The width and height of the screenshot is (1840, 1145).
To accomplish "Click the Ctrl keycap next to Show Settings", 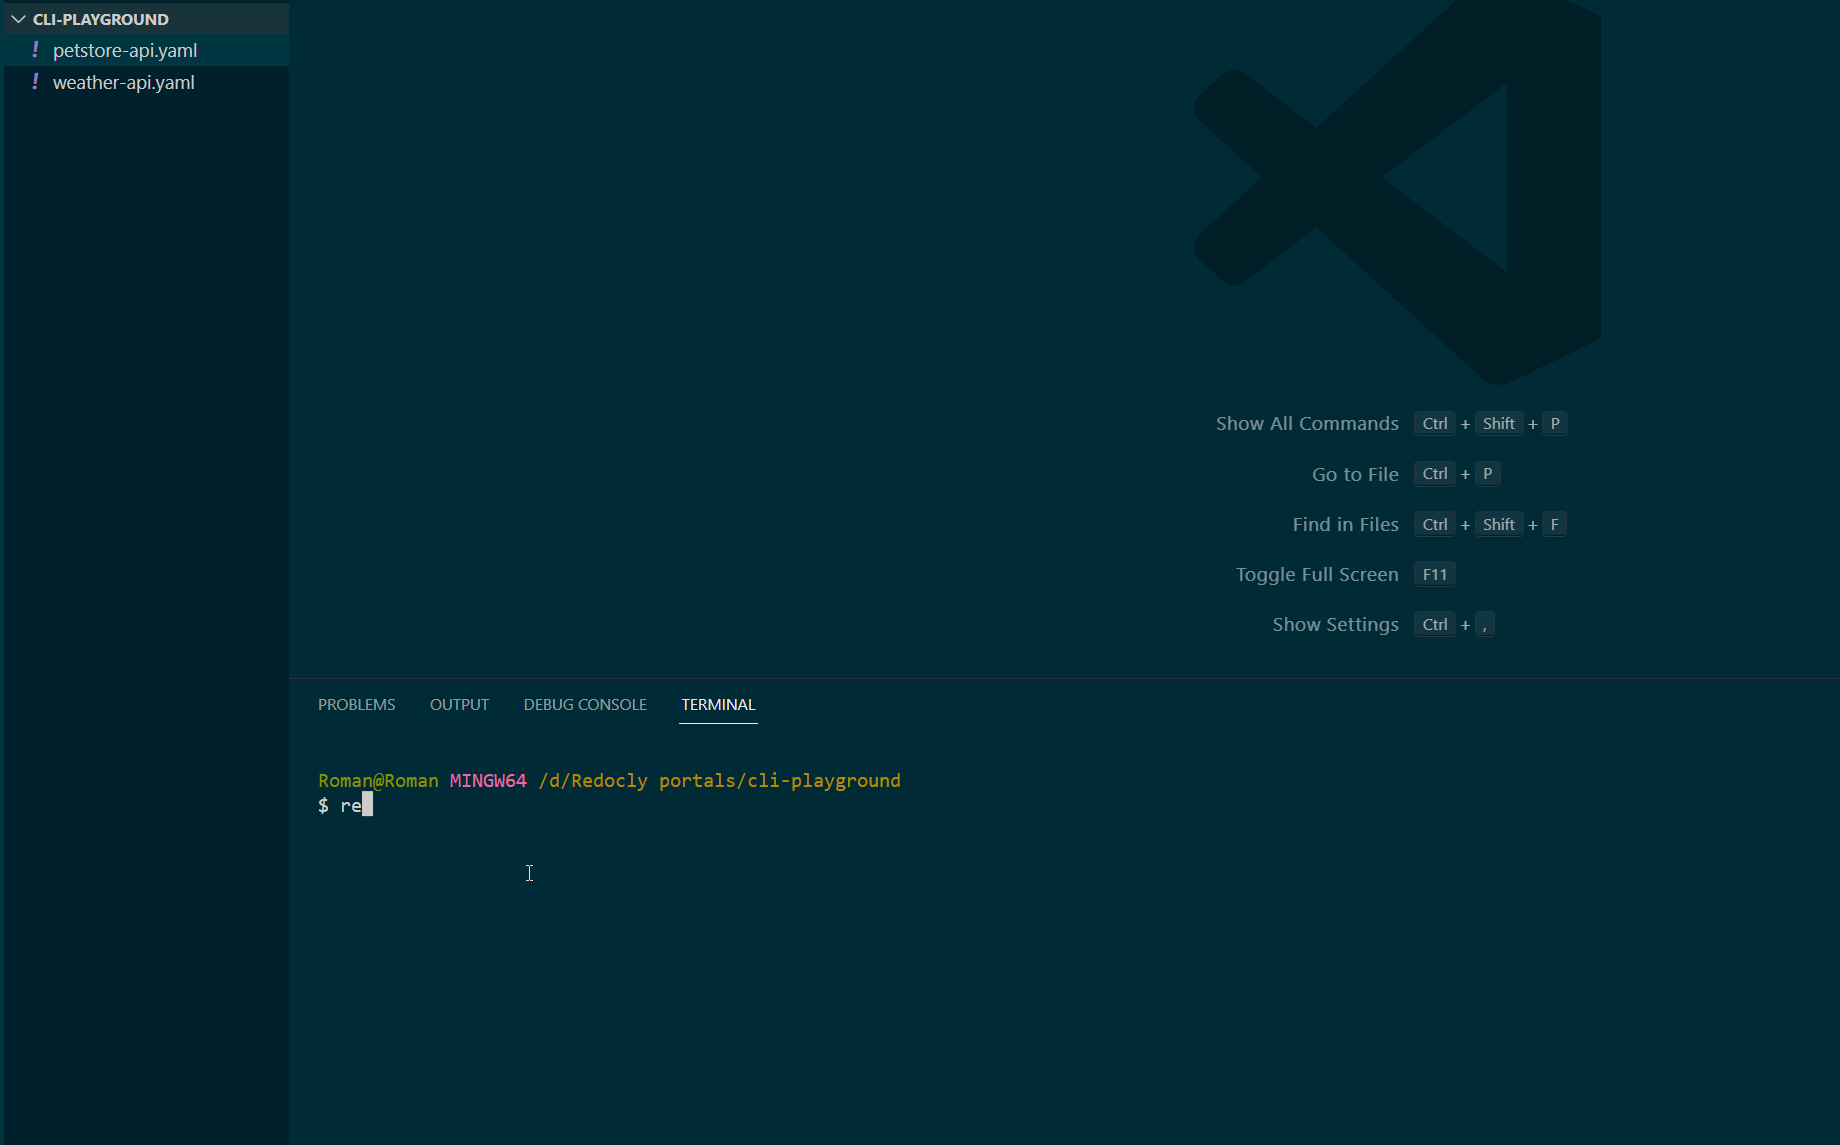I will (1434, 624).
